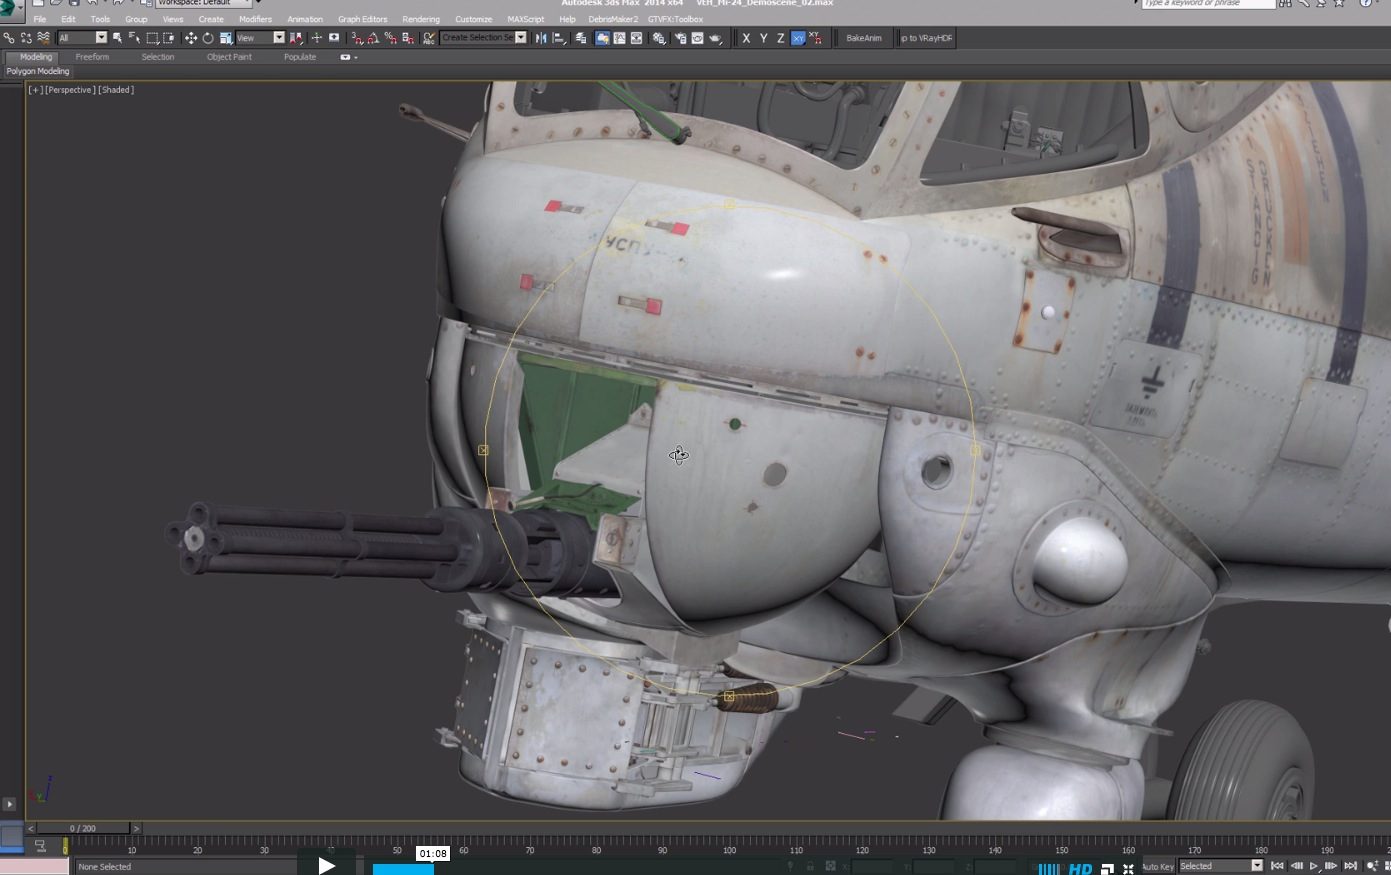Click the Render teapot icon
The height and width of the screenshot is (875, 1391).
(x=715, y=38)
